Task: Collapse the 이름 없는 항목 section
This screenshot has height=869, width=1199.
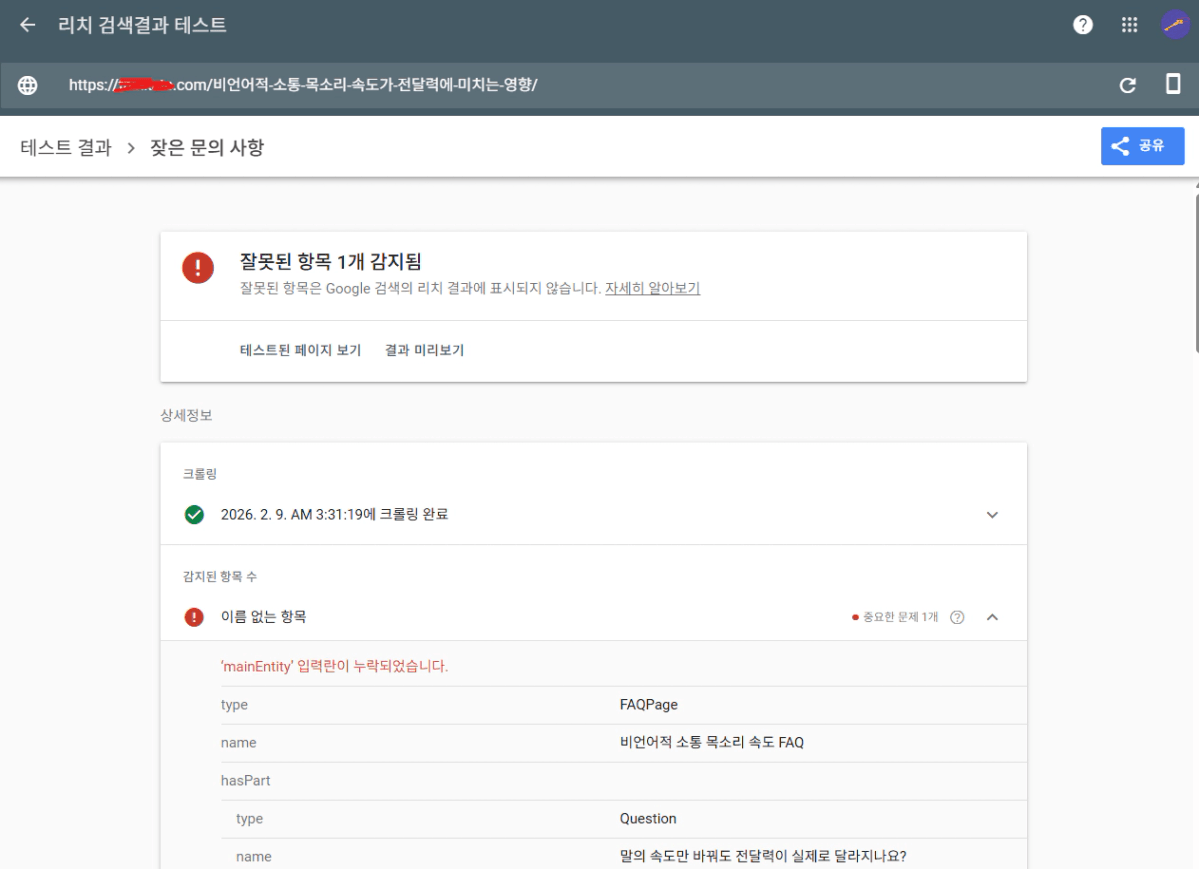Action: pos(992,617)
